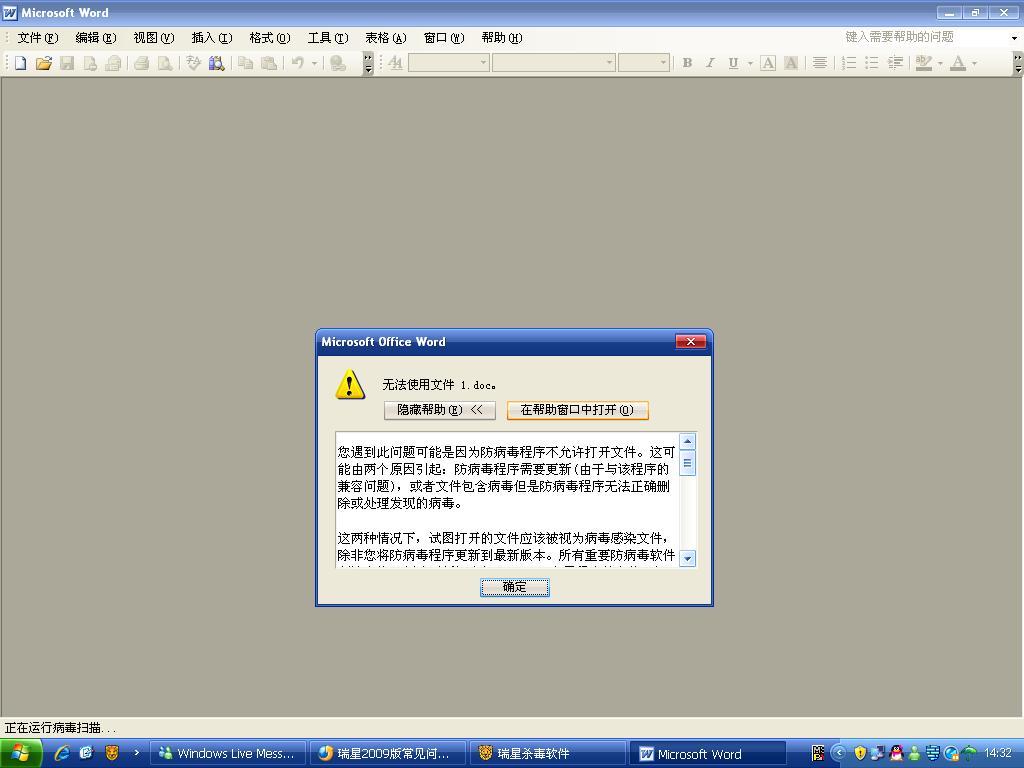
Task: Click the green umbrella tray icon
Action: pyautogui.click(x=969, y=753)
